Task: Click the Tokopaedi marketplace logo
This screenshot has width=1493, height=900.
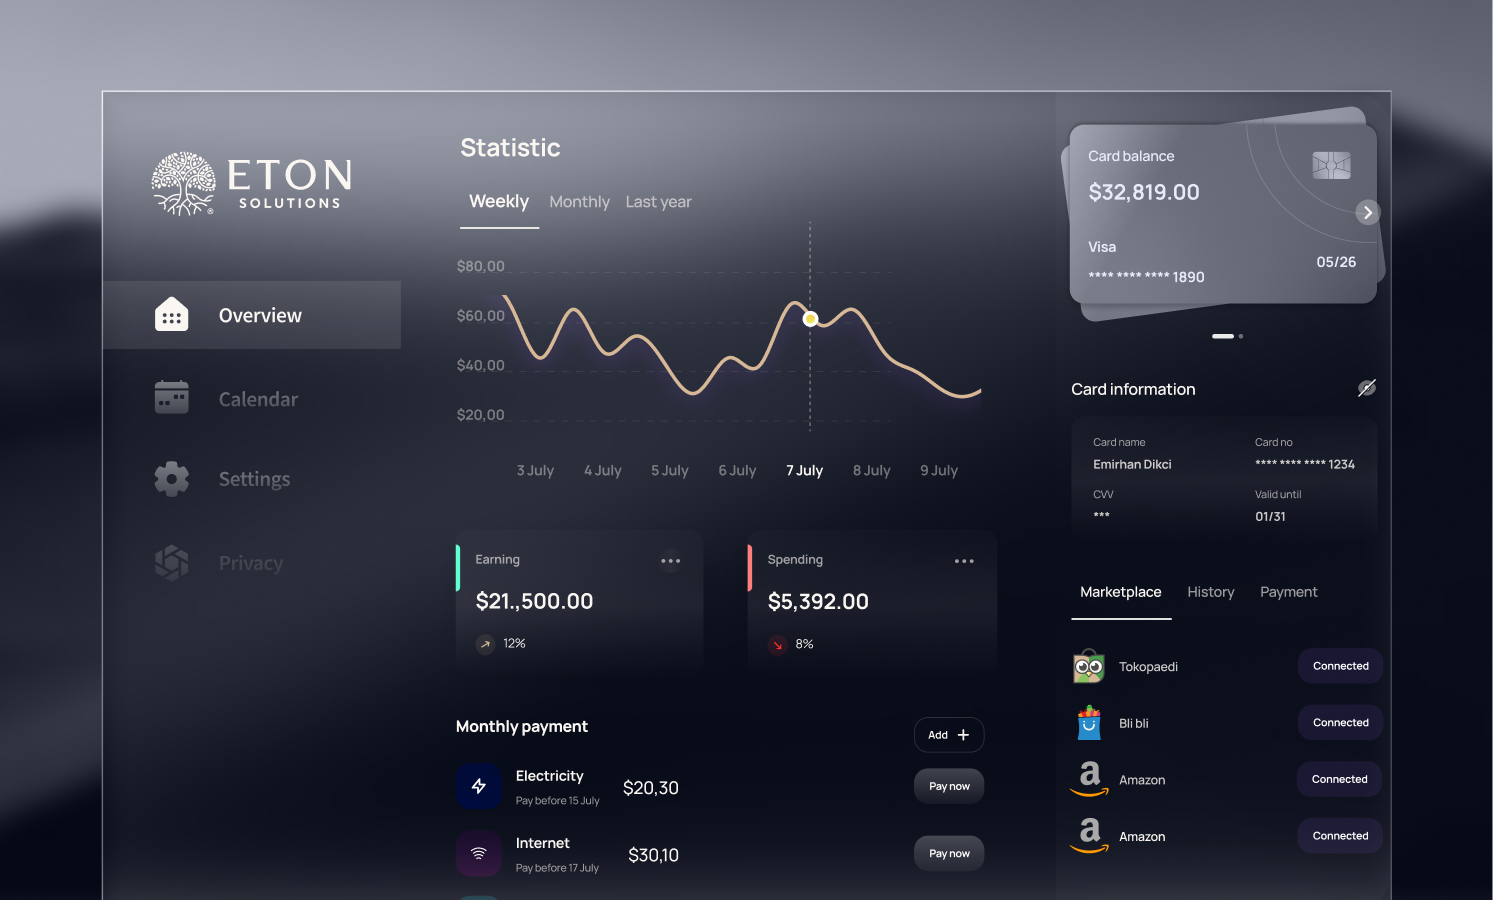Action: point(1089,666)
